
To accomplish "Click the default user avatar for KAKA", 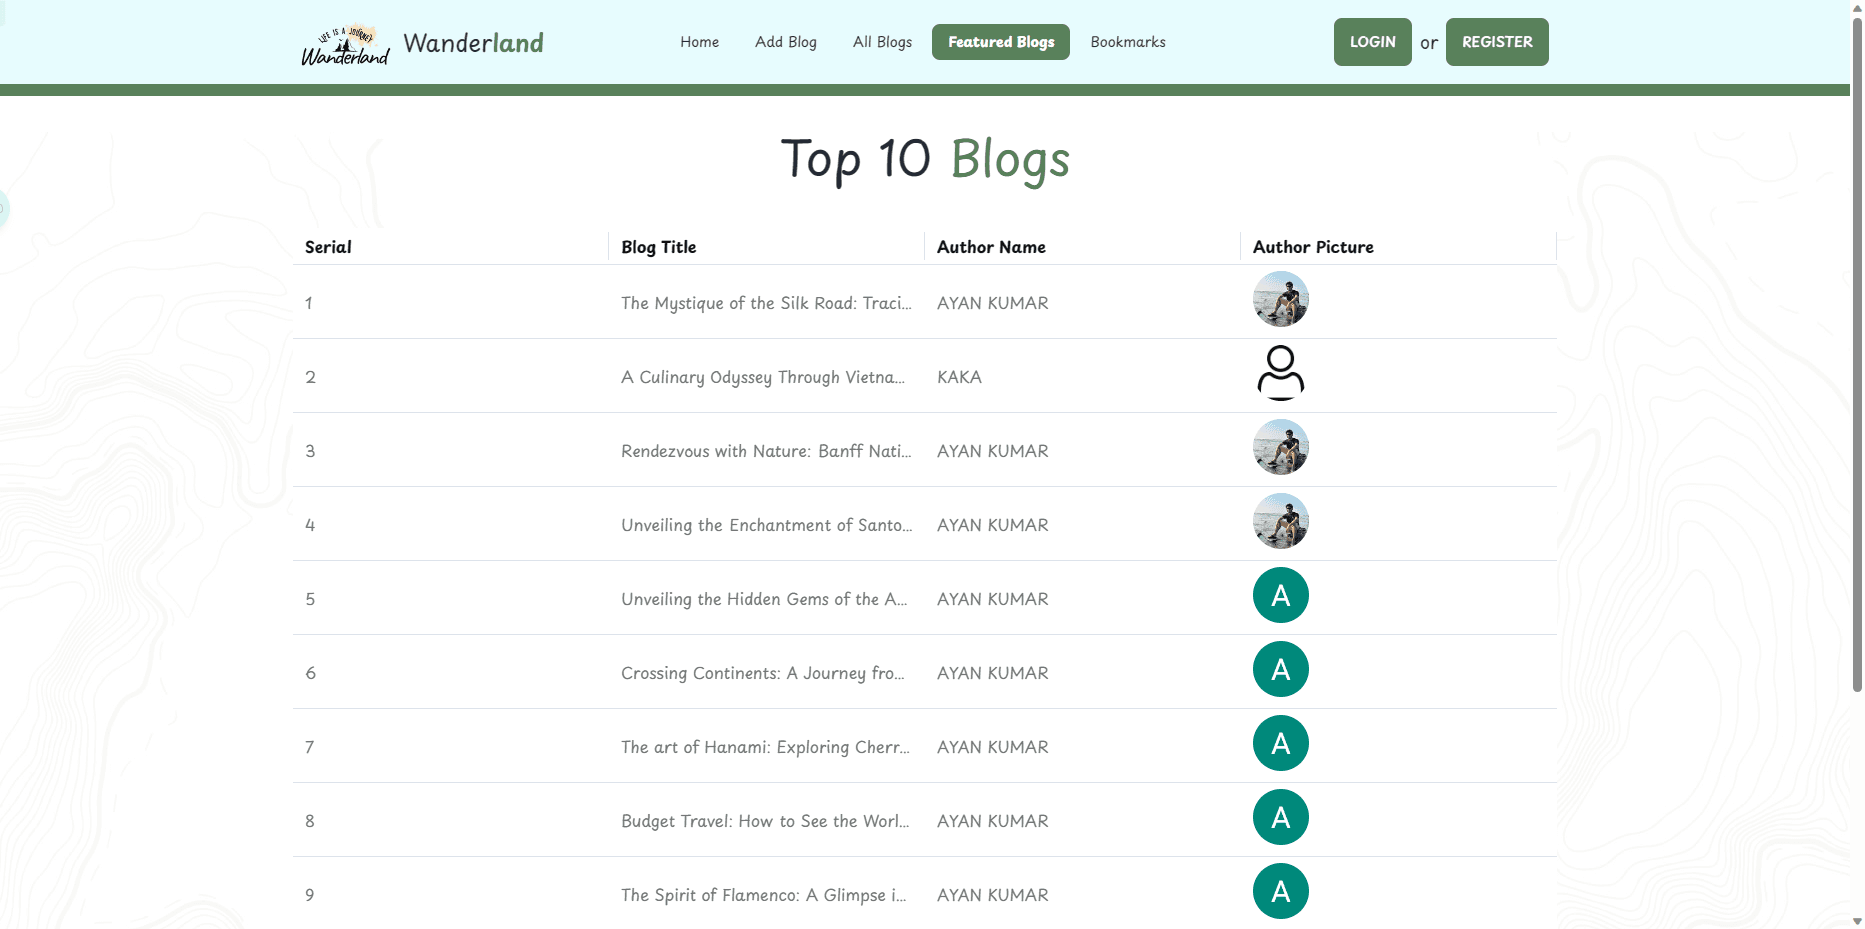I will [x=1280, y=373].
